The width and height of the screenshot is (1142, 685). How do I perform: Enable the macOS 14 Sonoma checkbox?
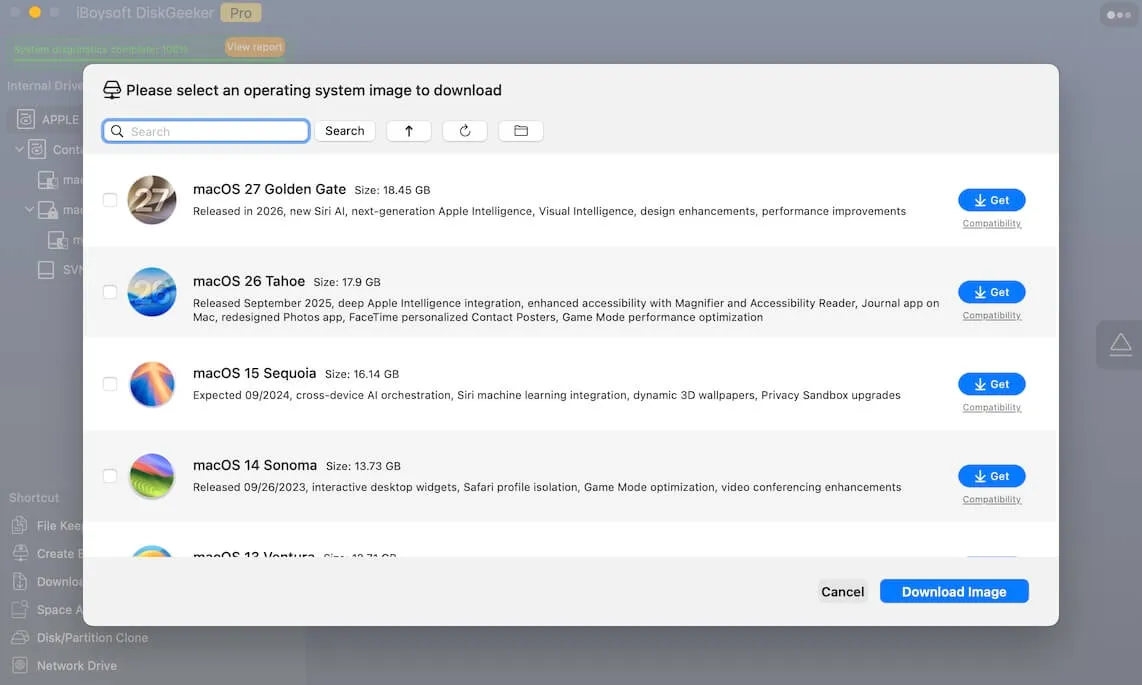[110, 476]
